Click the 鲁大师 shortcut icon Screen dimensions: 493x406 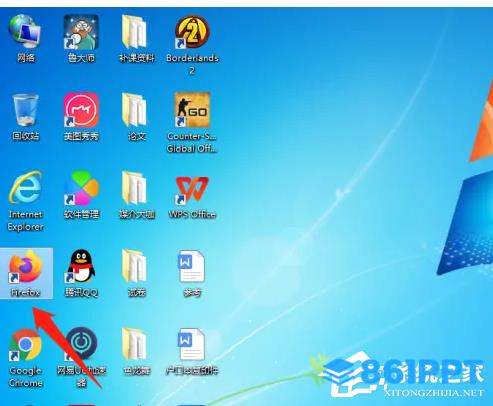[x=81, y=39]
